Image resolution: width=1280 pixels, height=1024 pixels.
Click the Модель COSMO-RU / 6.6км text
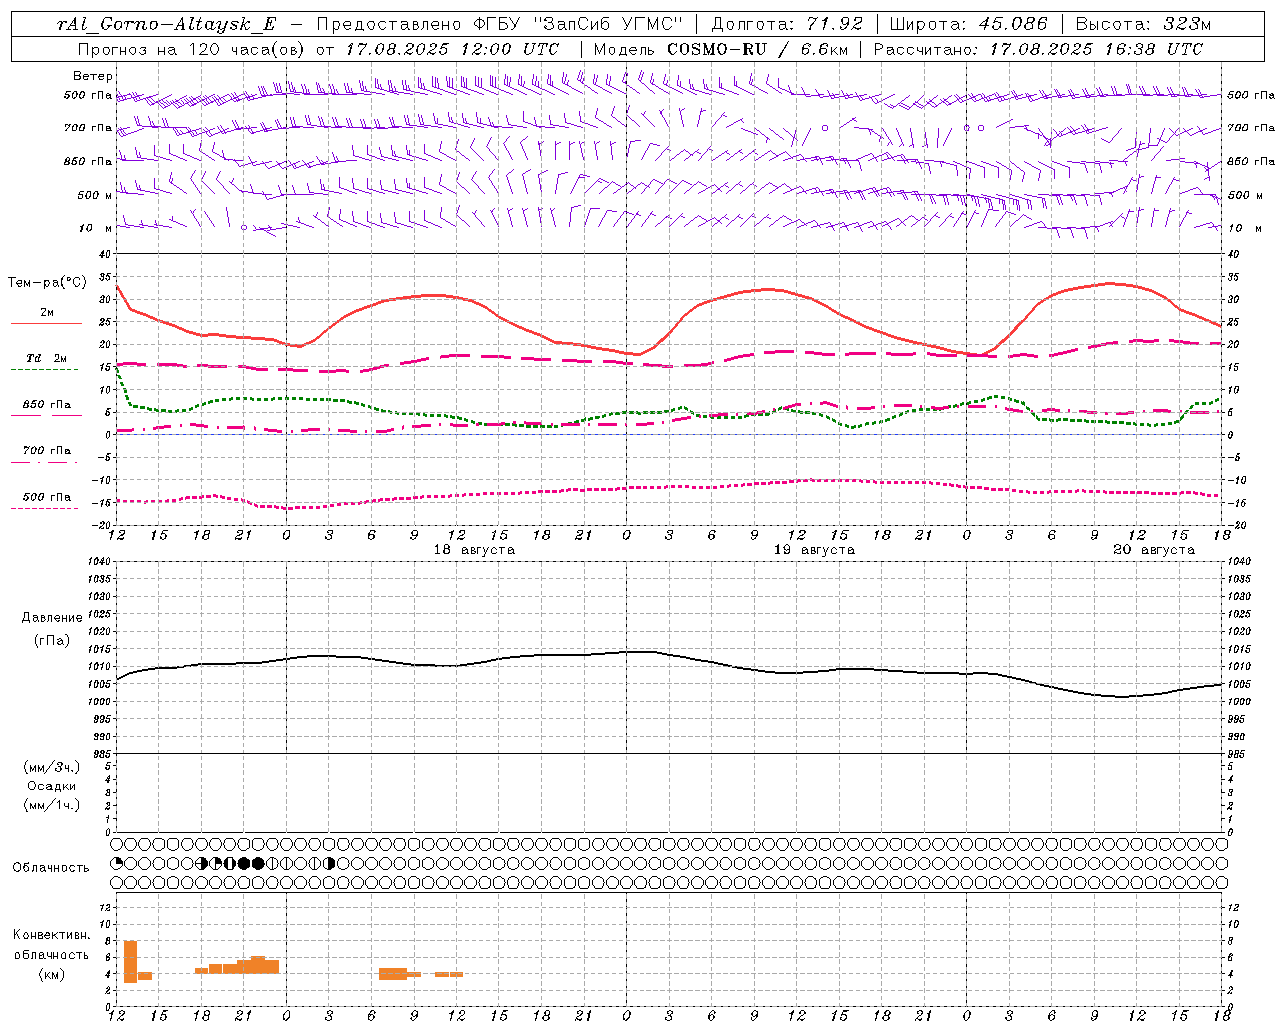coord(719,49)
